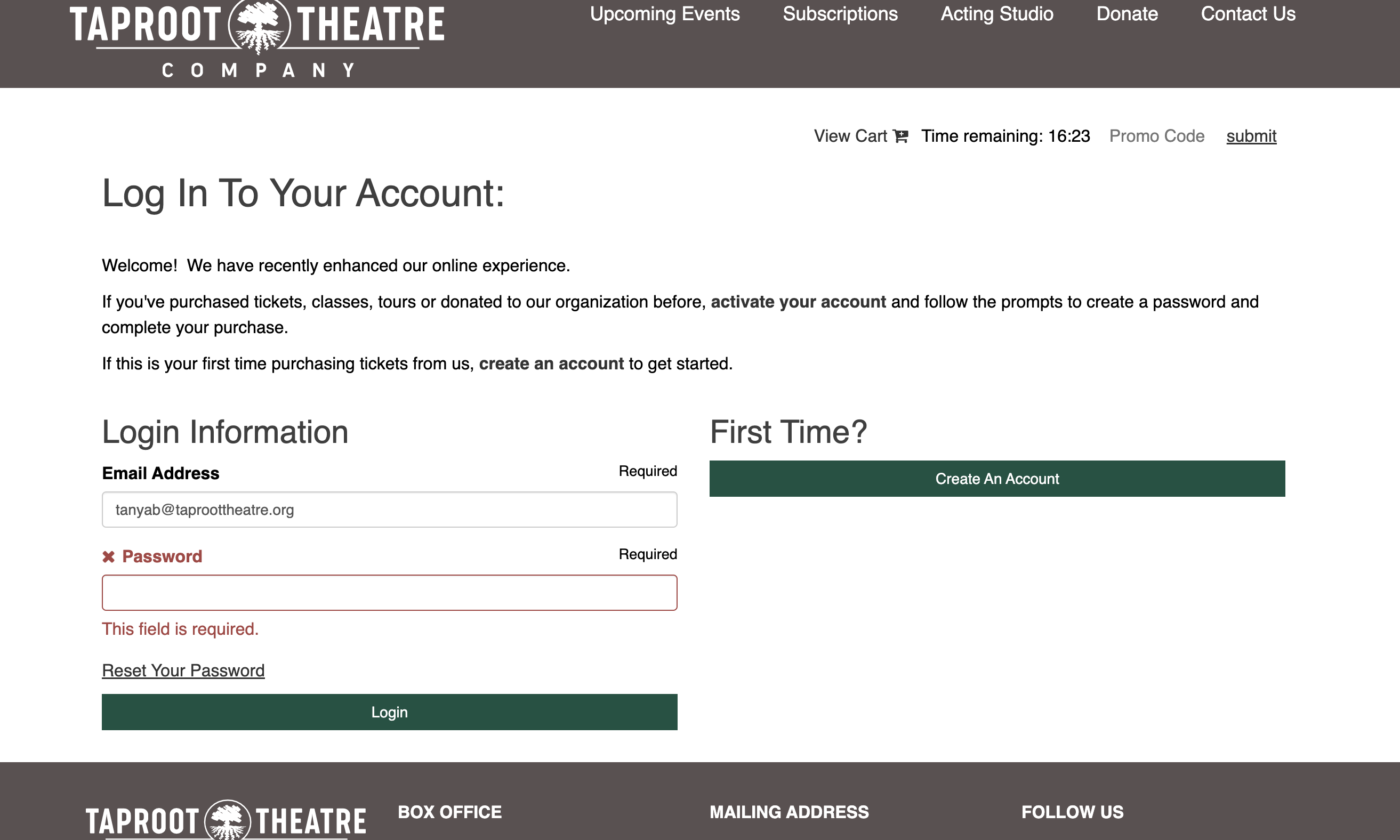Click the 'MAILING ADDRESS' footer heading
Screen dimensions: 1400x840
(x=789, y=812)
